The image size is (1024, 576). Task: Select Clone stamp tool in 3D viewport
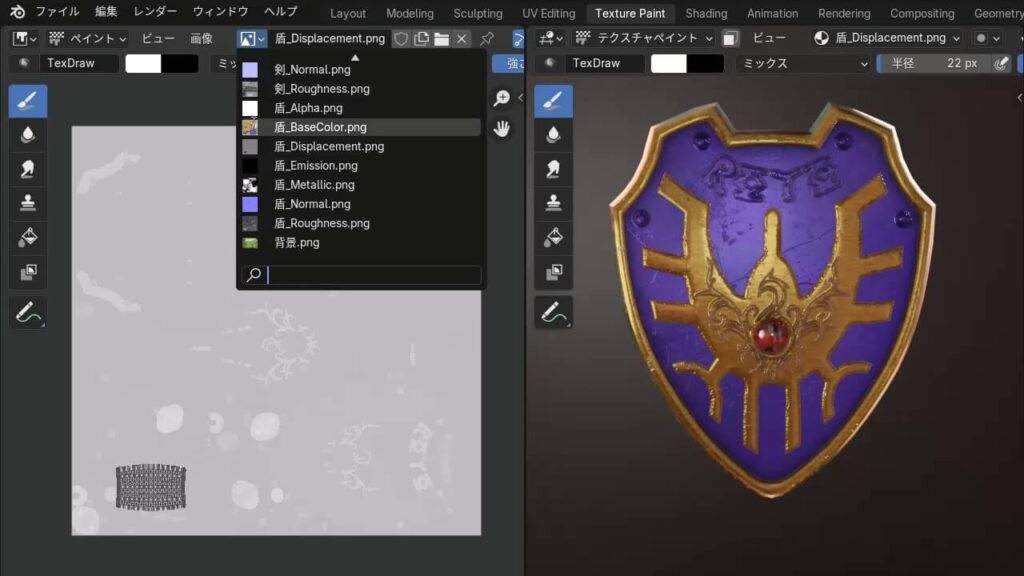tap(553, 203)
